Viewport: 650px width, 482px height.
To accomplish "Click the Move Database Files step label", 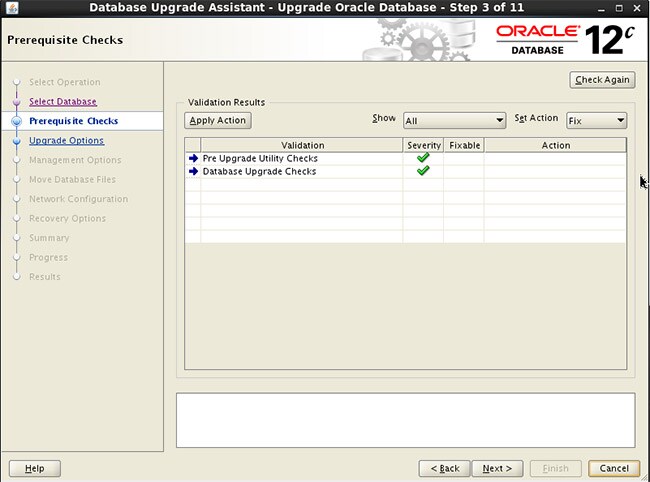I will point(73,179).
